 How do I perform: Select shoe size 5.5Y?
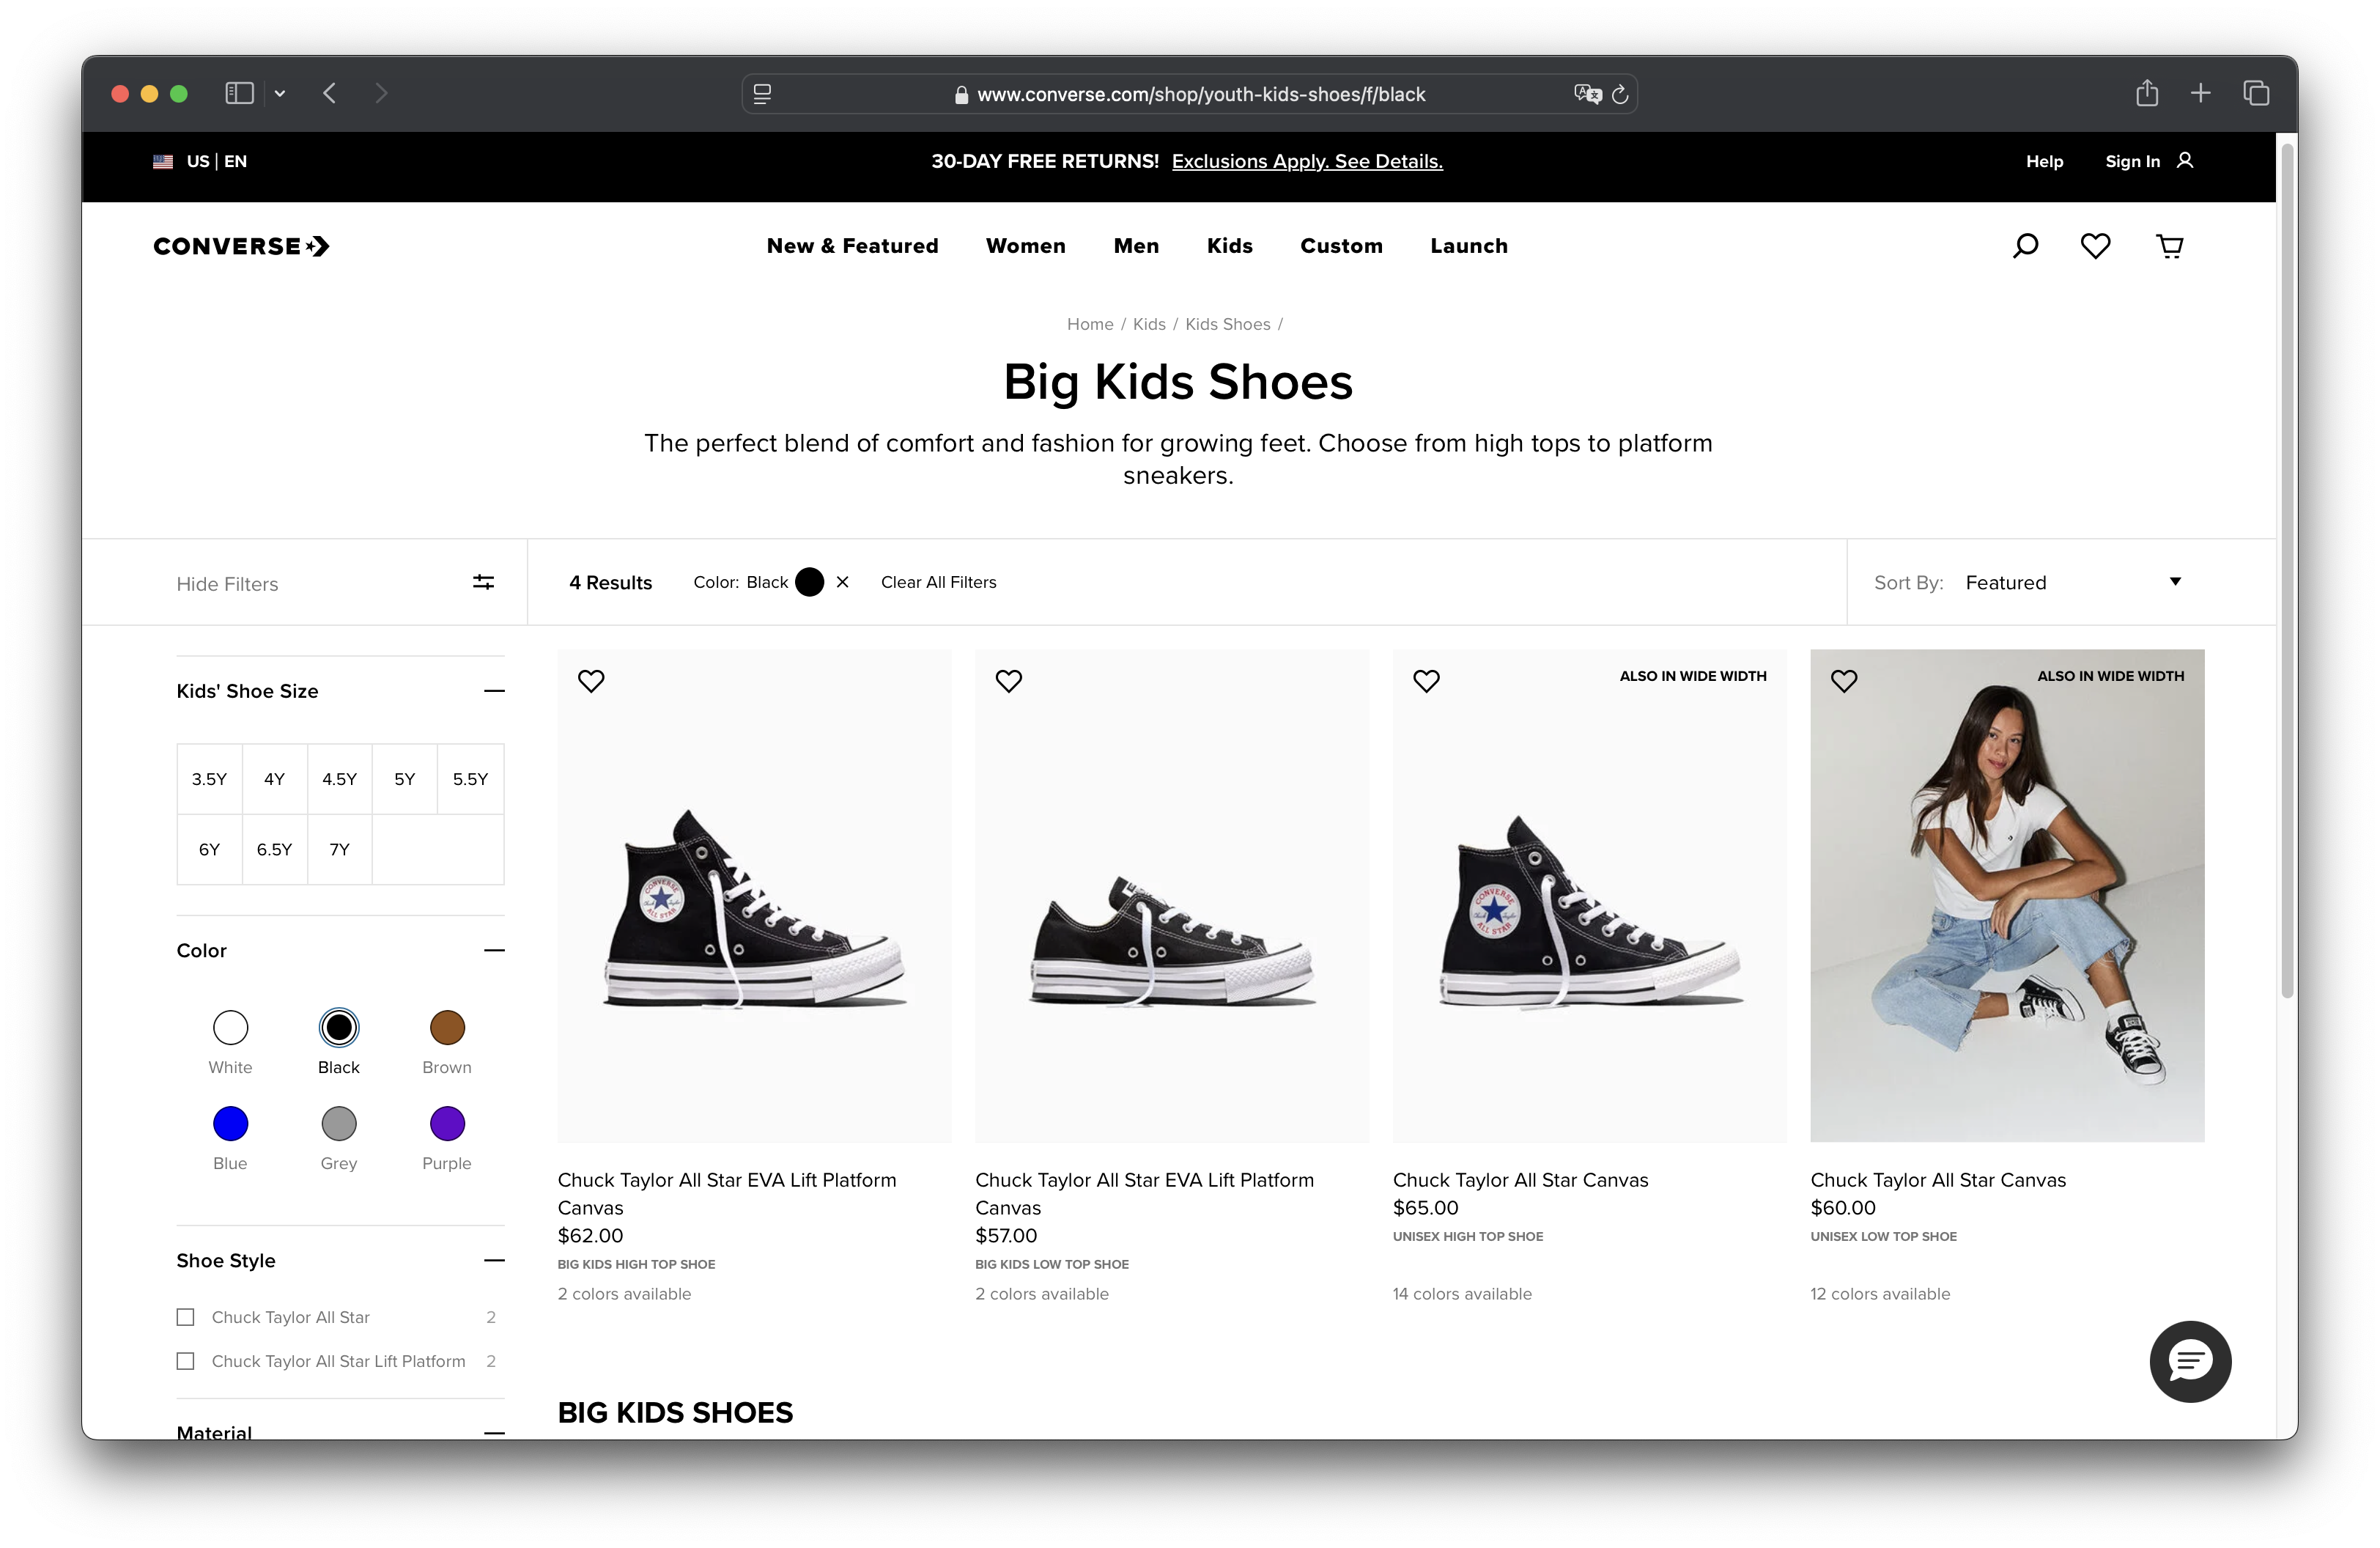coord(470,779)
